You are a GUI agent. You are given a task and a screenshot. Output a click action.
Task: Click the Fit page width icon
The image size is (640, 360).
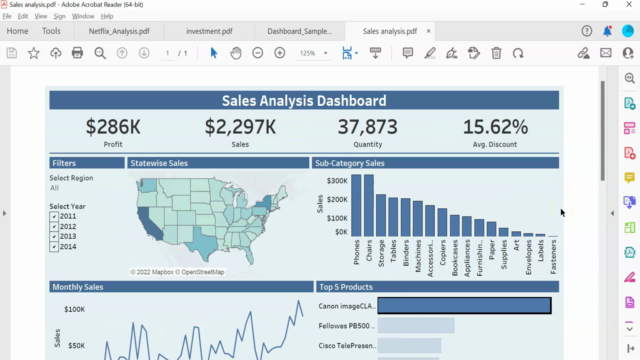[347, 53]
